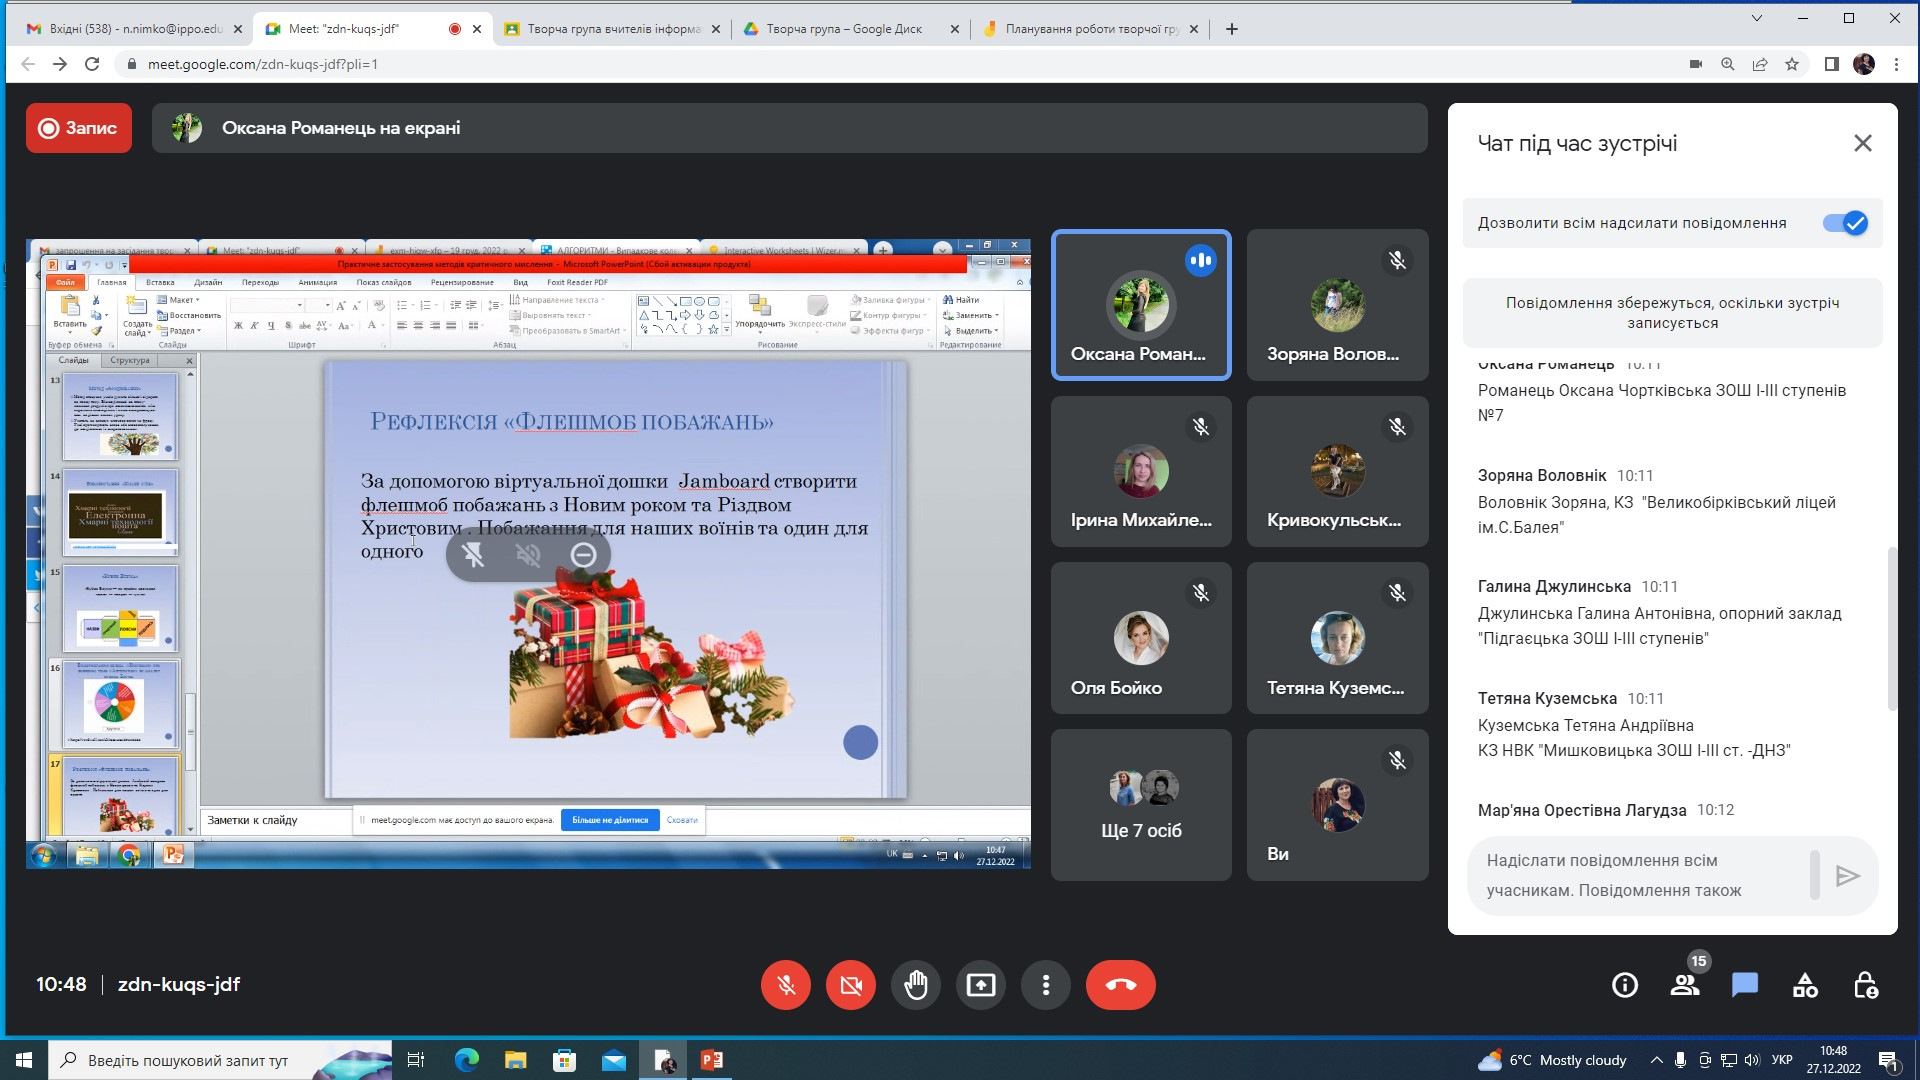Screen dimensions: 1920x1080
Task: Toggle allow everyone to send messages
Action: point(1845,223)
